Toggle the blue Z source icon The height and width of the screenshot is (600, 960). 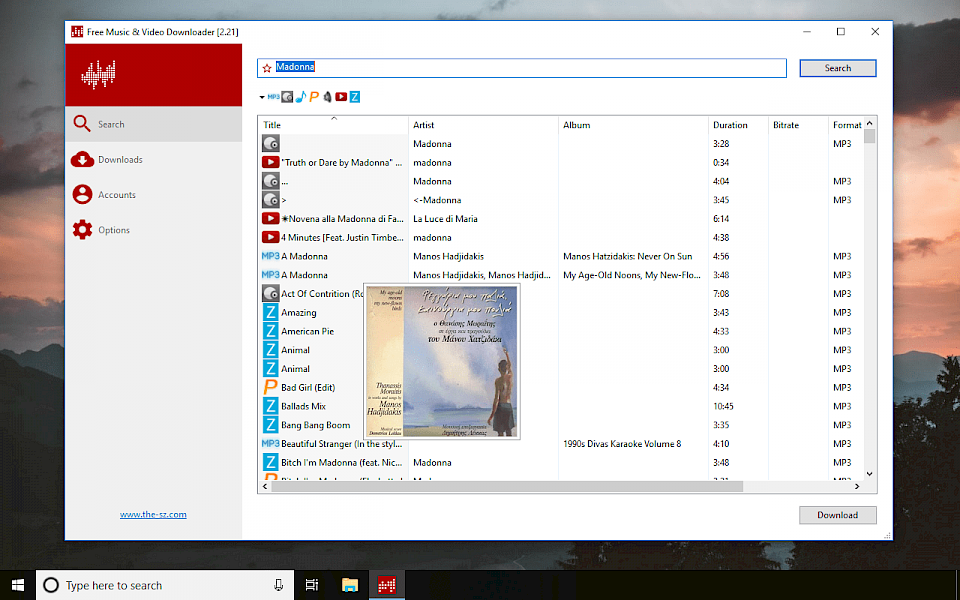tap(354, 97)
